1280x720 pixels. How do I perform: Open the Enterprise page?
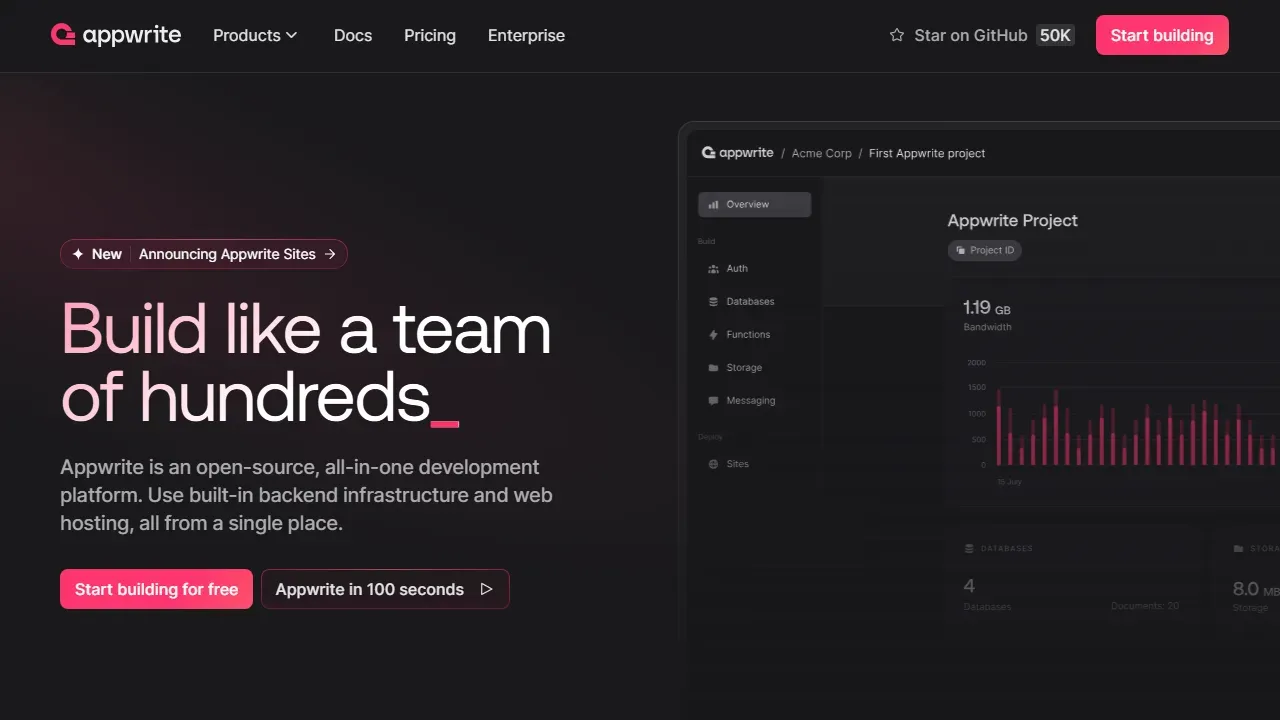[x=526, y=35]
